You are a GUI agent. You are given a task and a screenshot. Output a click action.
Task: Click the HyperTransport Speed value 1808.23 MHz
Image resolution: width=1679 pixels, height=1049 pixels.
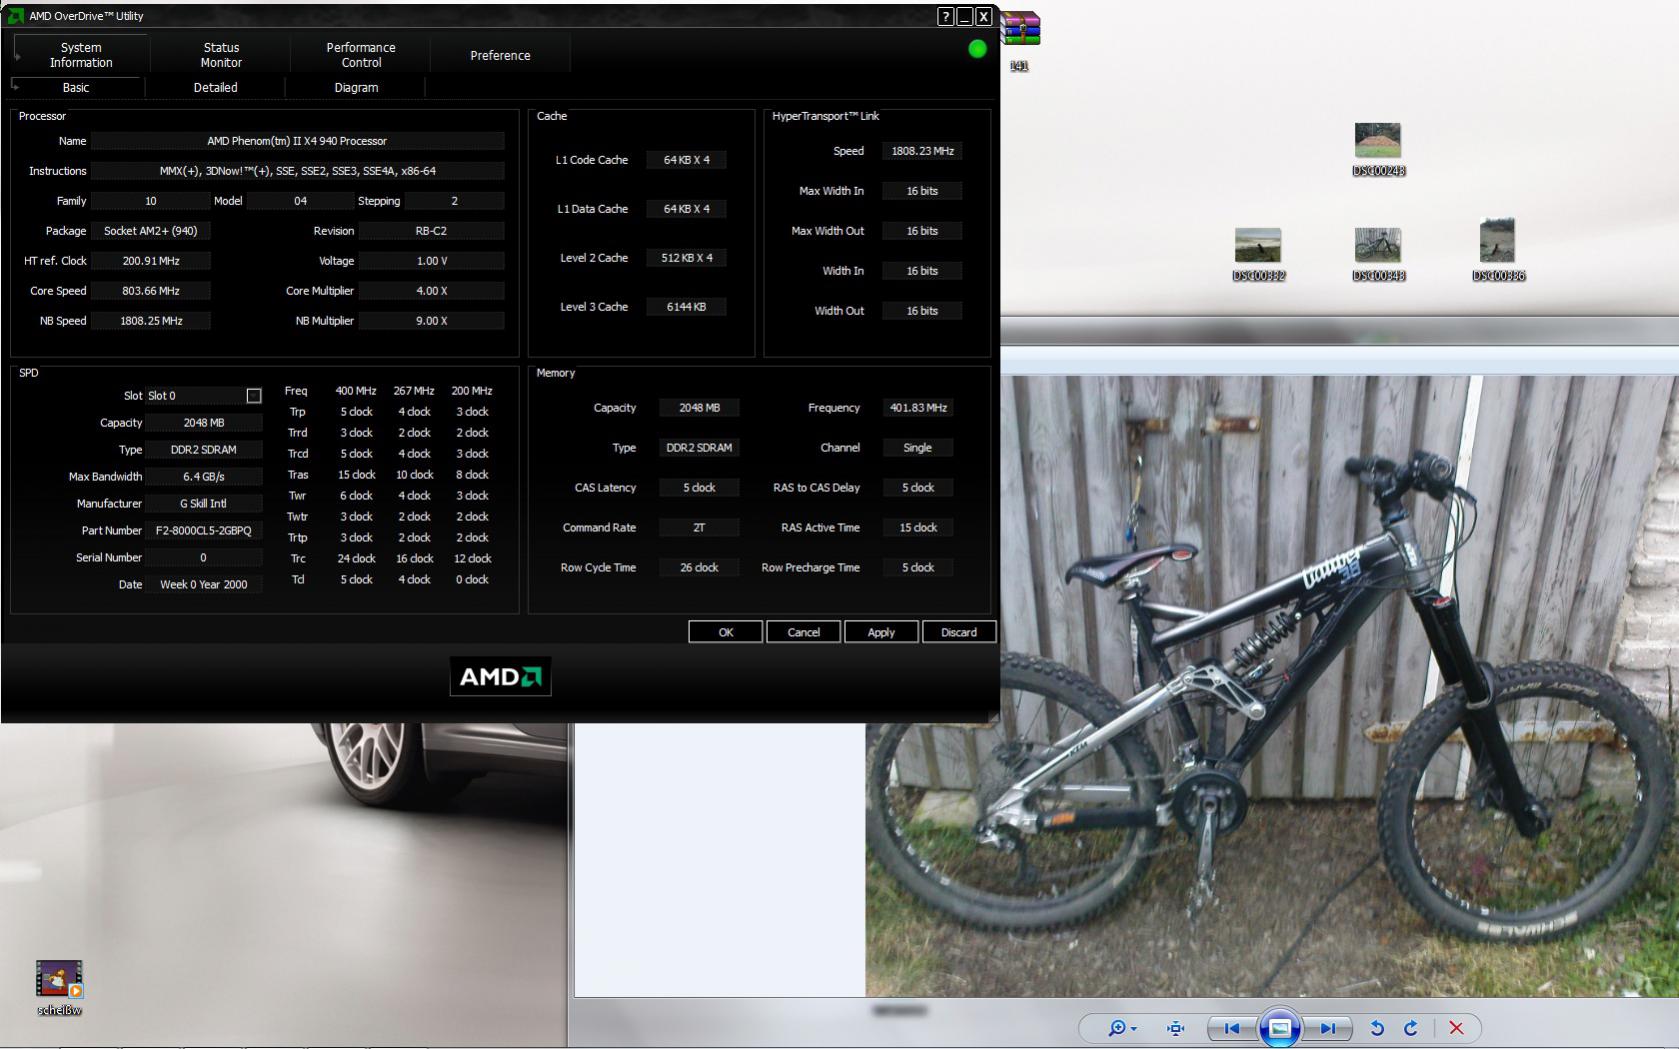(x=922, y=151)
